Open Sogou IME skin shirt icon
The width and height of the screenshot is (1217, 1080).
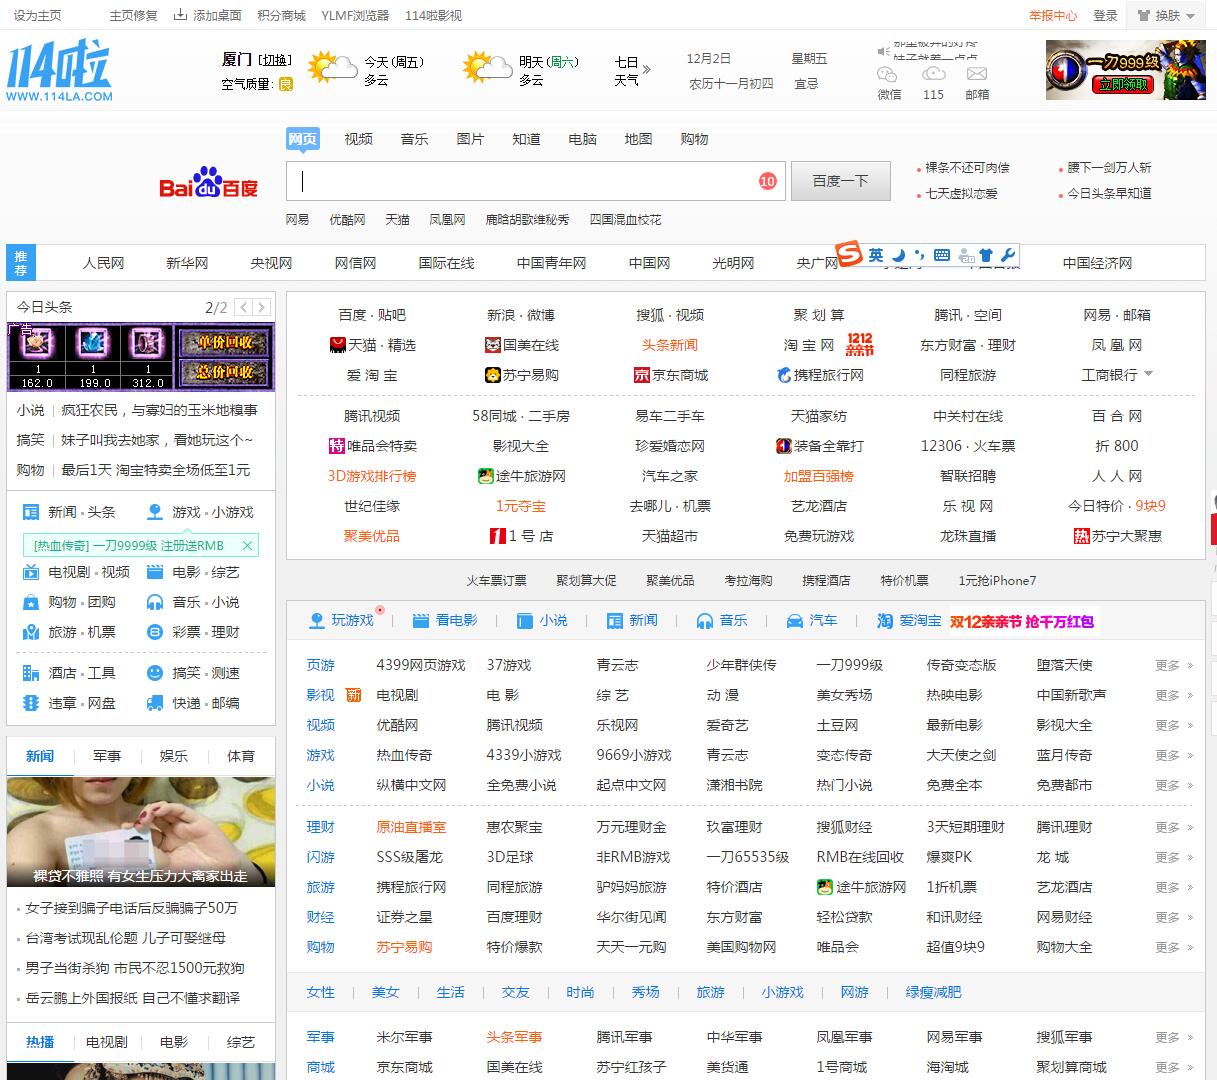[986, 255]
